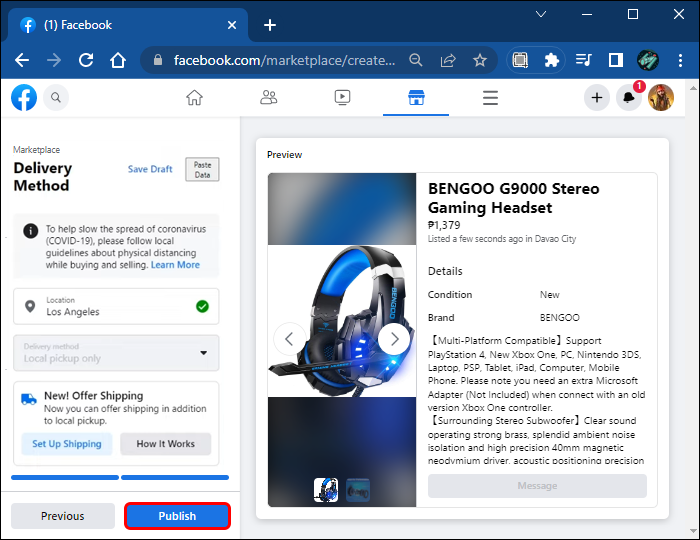Open notifications bell icon
Image resolution: width=700 pixels, height=540 pixels.
[x=629, y=98]
